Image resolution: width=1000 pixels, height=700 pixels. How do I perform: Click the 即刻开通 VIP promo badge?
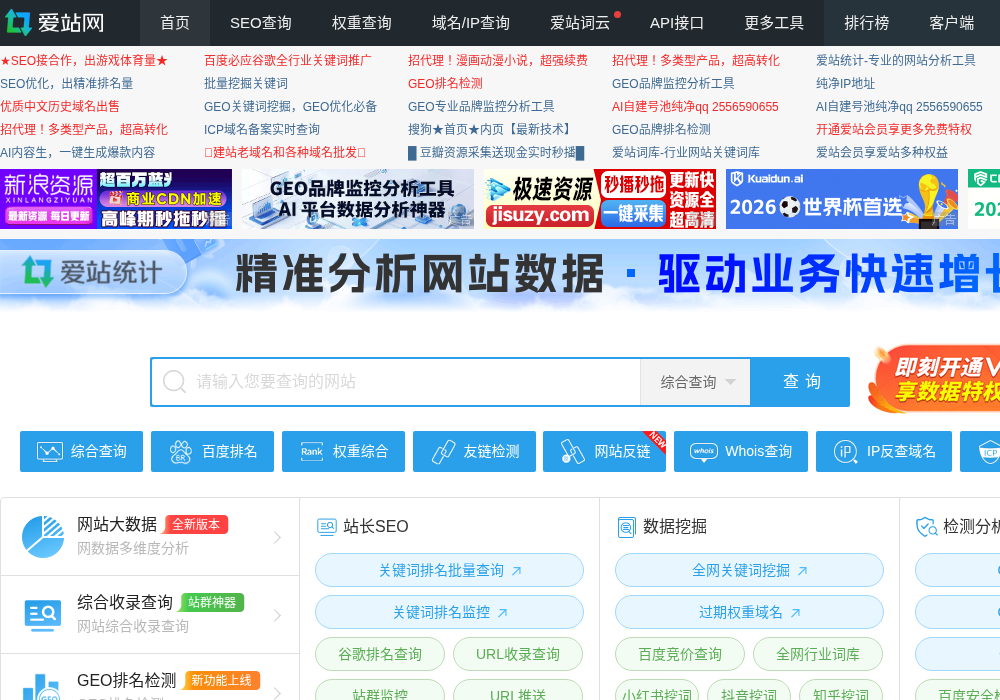click(x=934, y=379)
